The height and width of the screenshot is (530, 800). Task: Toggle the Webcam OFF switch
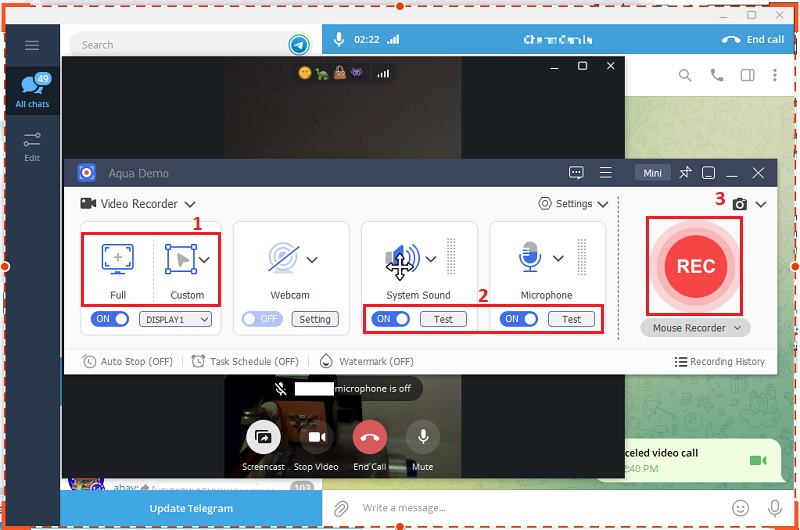point(262,319)
